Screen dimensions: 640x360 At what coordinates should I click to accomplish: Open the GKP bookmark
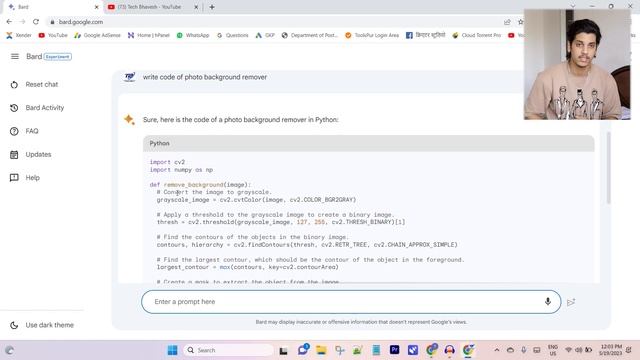pyautogui.click(x=265, y=36)
